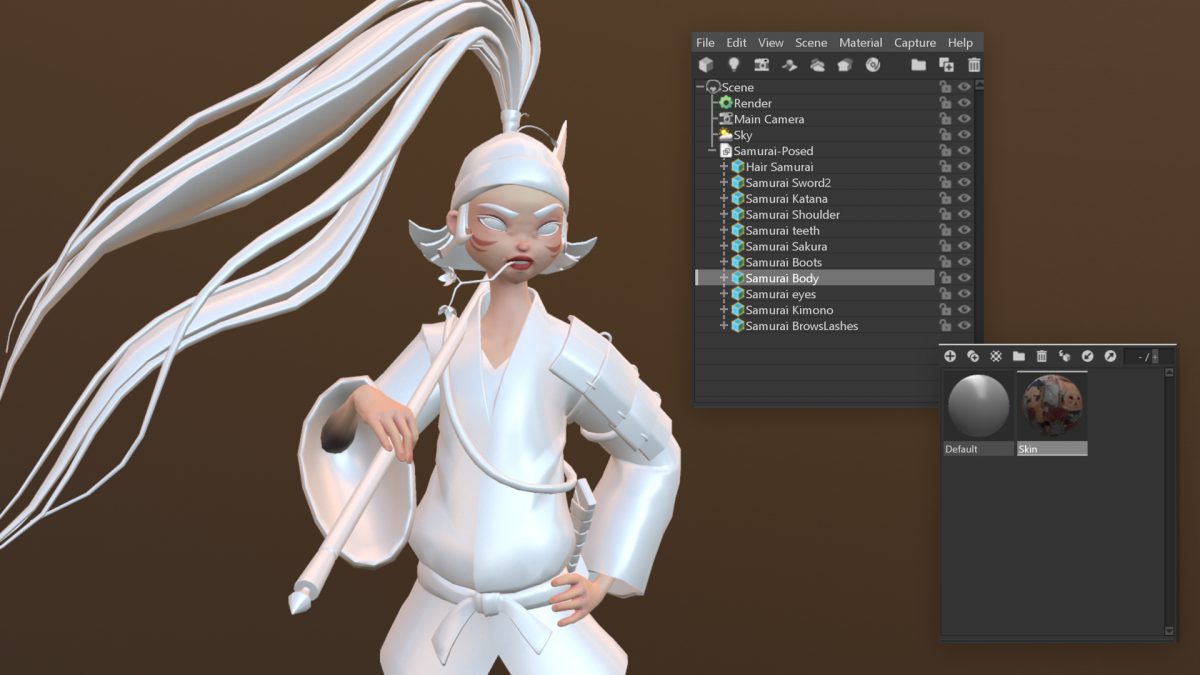Add a new mesh object with the cube icon
Screen dimensions: 1200x675
(706, 64)
